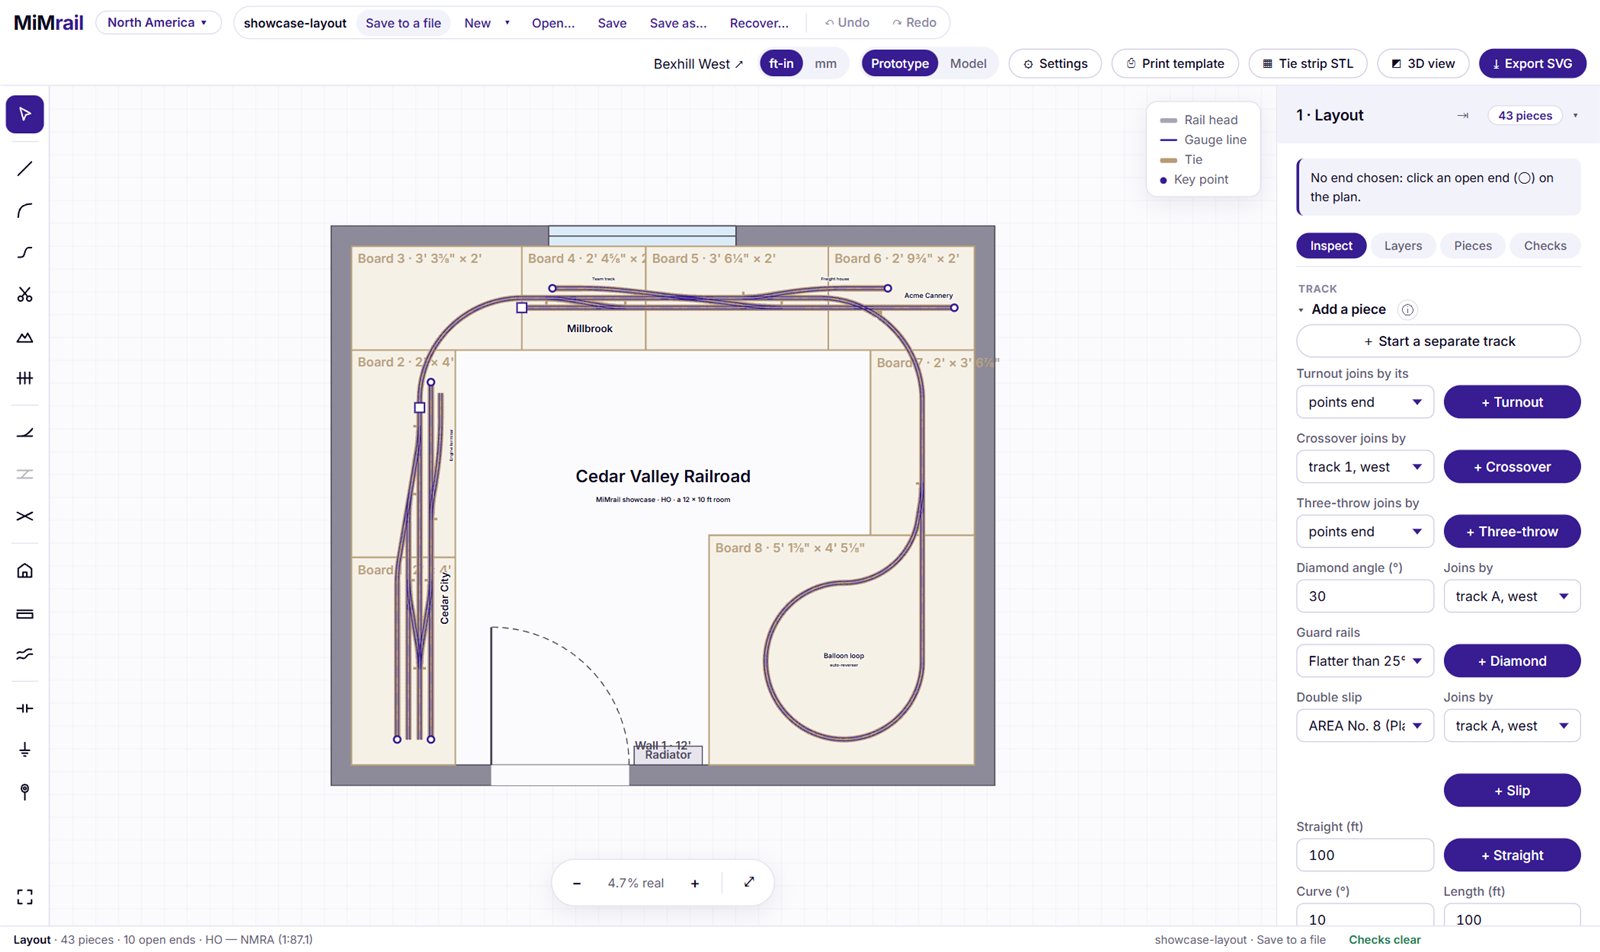Select the building house tool
The height and width of the screenshot is (952, 1600).
click(x=25, y=571)
